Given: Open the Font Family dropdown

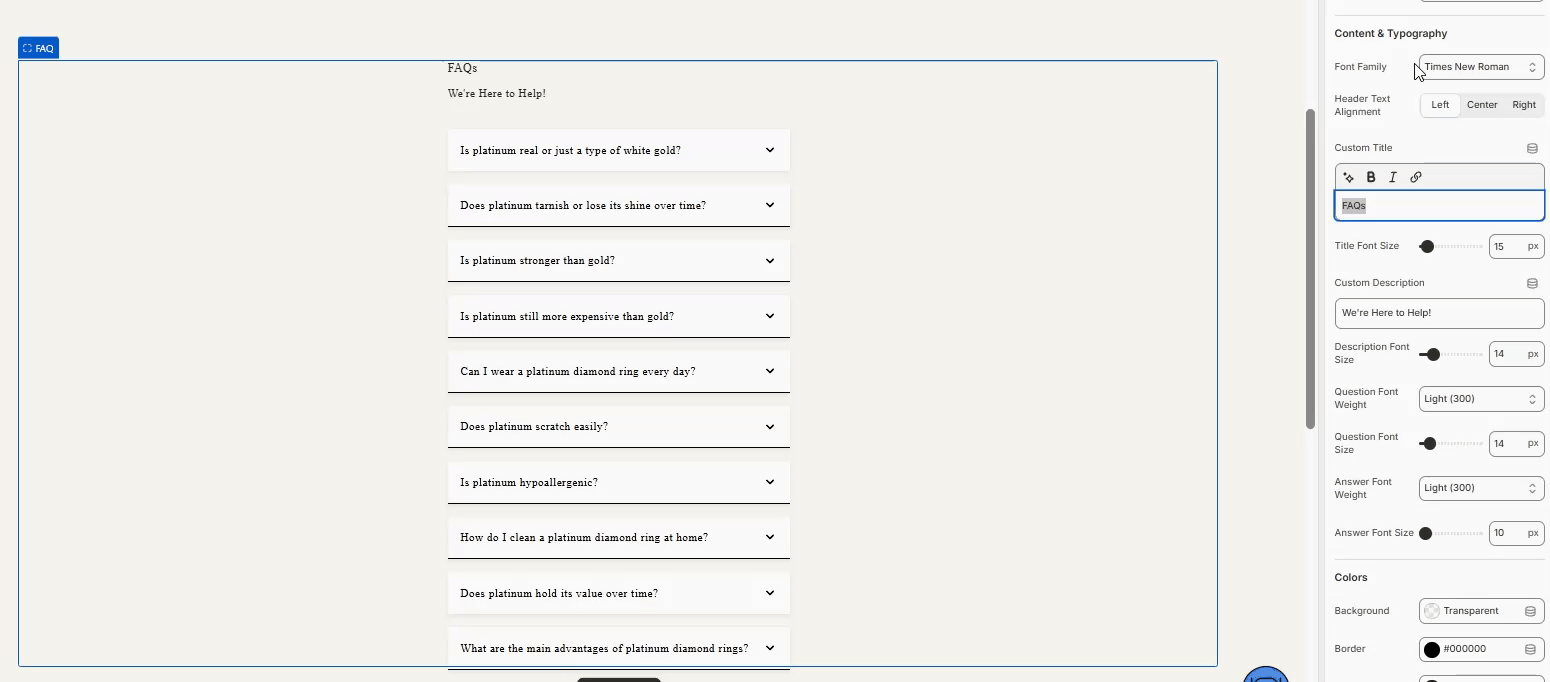Looking at the screenshot, I should pyautogui.click(x=1481, y=67).
